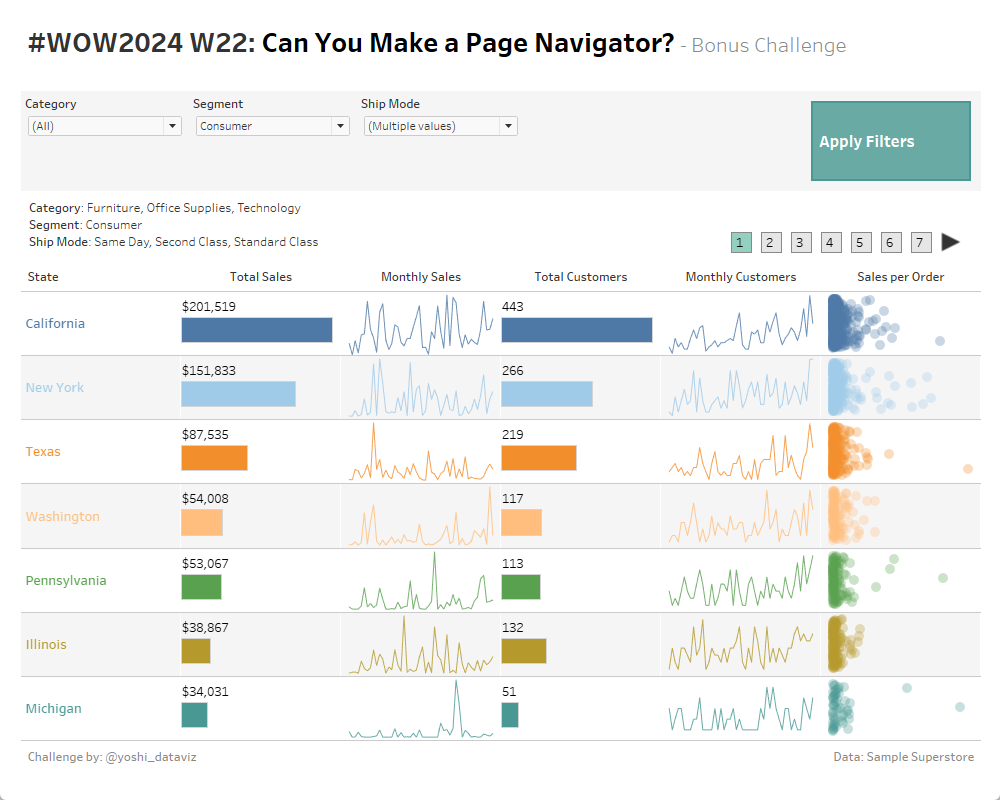Image resolution: width=1000 pixels, height=800 pixels.
Task: Jump to page 3 in navigator
Action: 801,242
